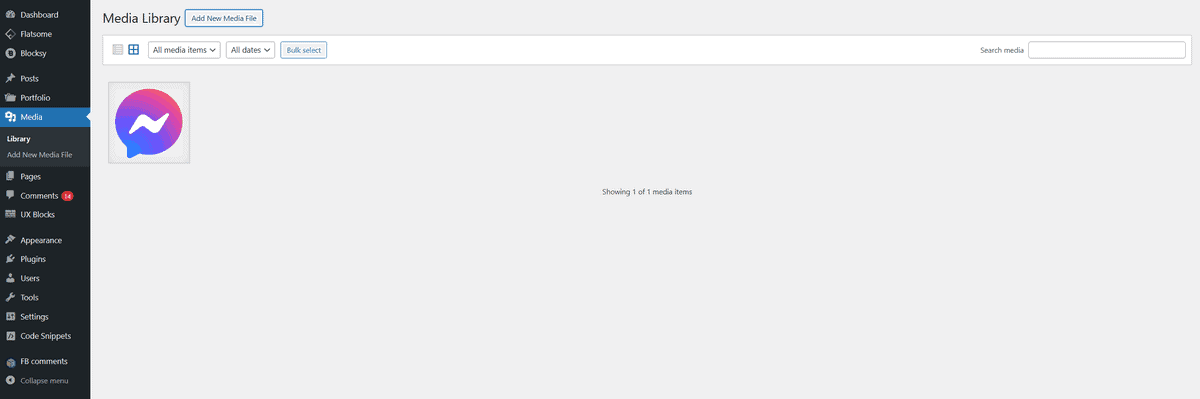The width and height of the screenshot is (1200, 399).
Task: Click the Code Snippets icon
Action: (10, 336)
